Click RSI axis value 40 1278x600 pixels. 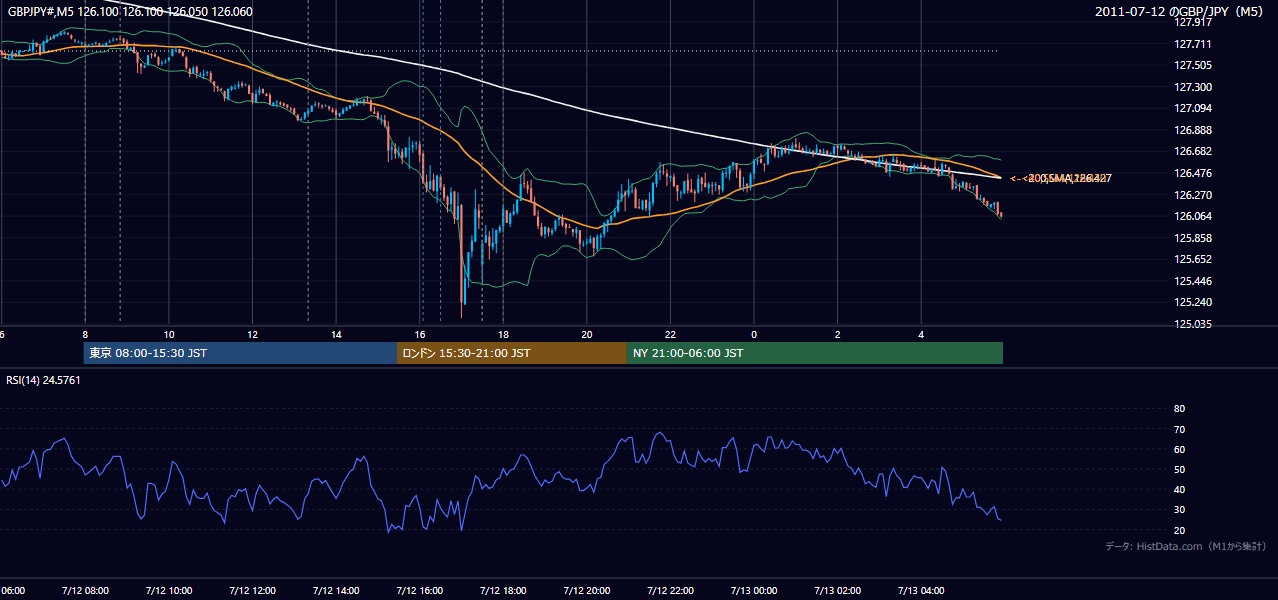click(x=1179, y=490)
